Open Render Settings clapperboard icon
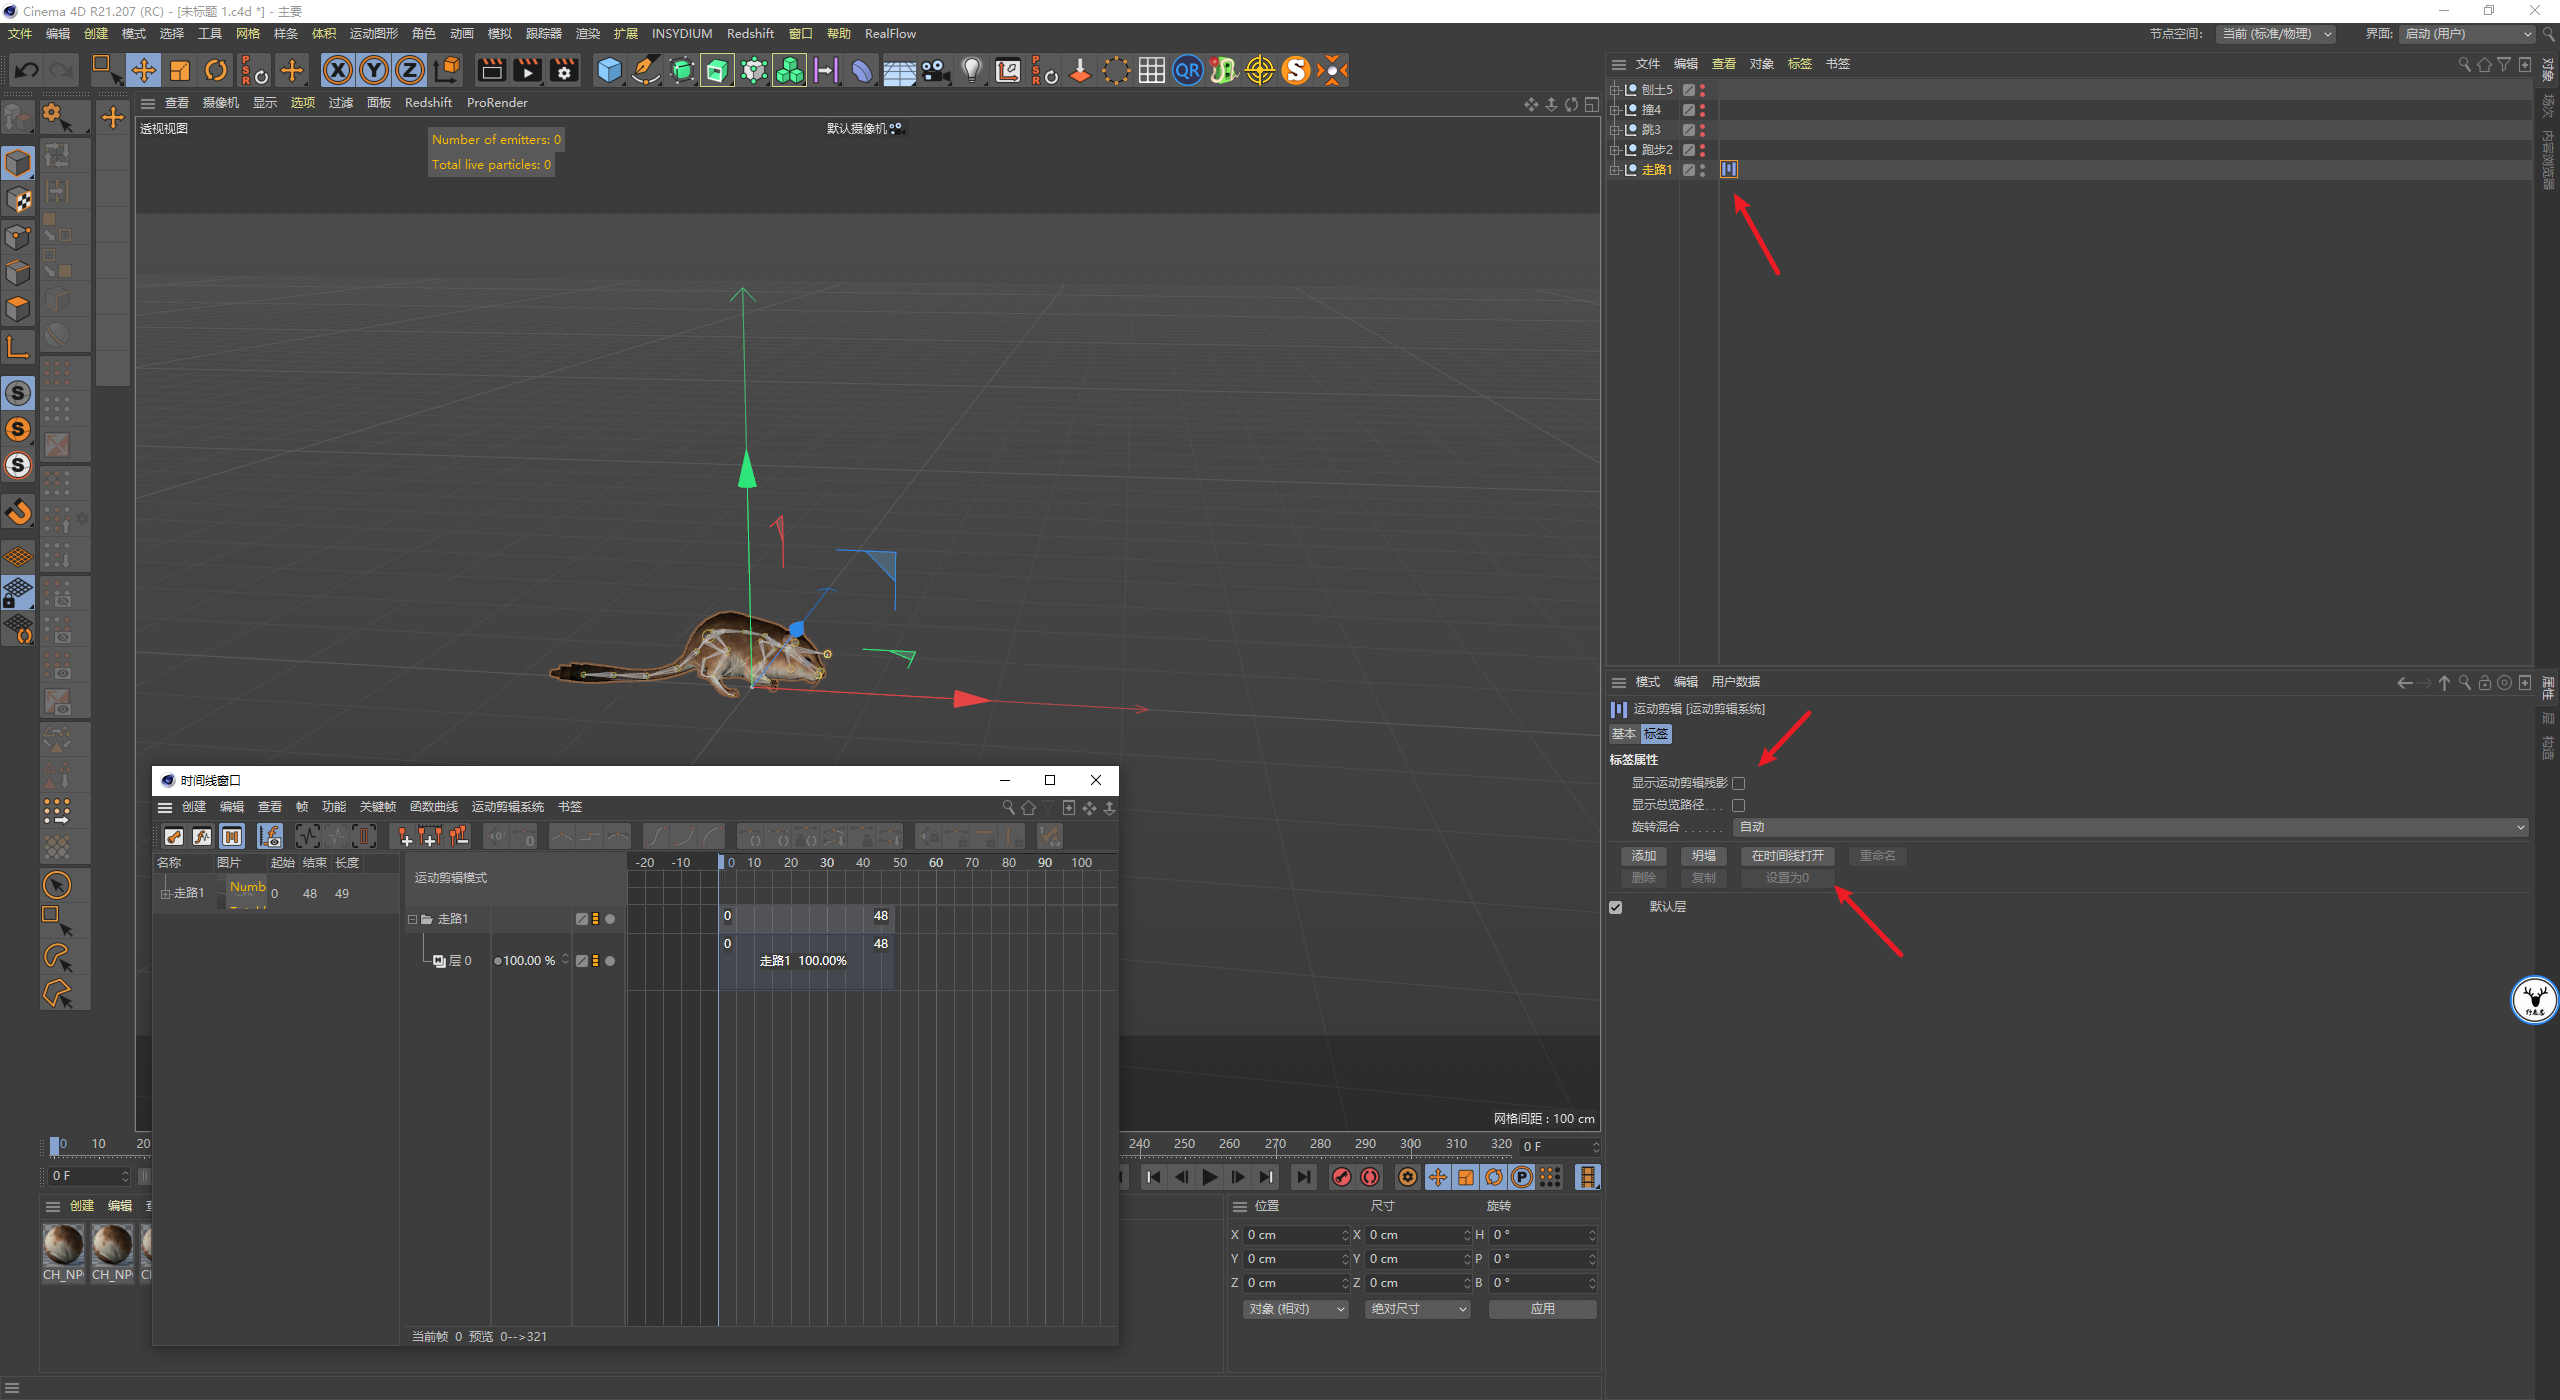Viewport: 2560px width, 1400px height. 564,70
